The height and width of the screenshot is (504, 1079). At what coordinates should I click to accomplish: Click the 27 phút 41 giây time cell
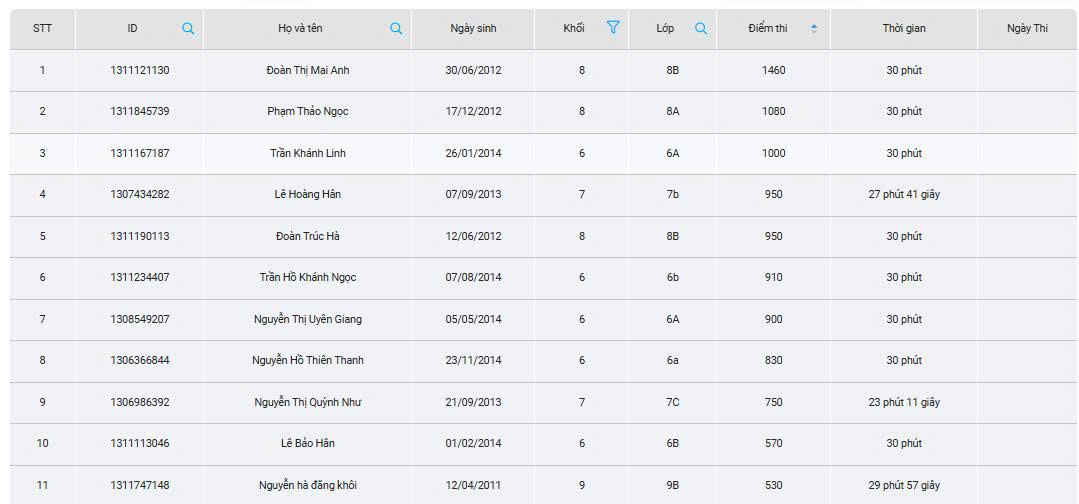click(903, 195)
